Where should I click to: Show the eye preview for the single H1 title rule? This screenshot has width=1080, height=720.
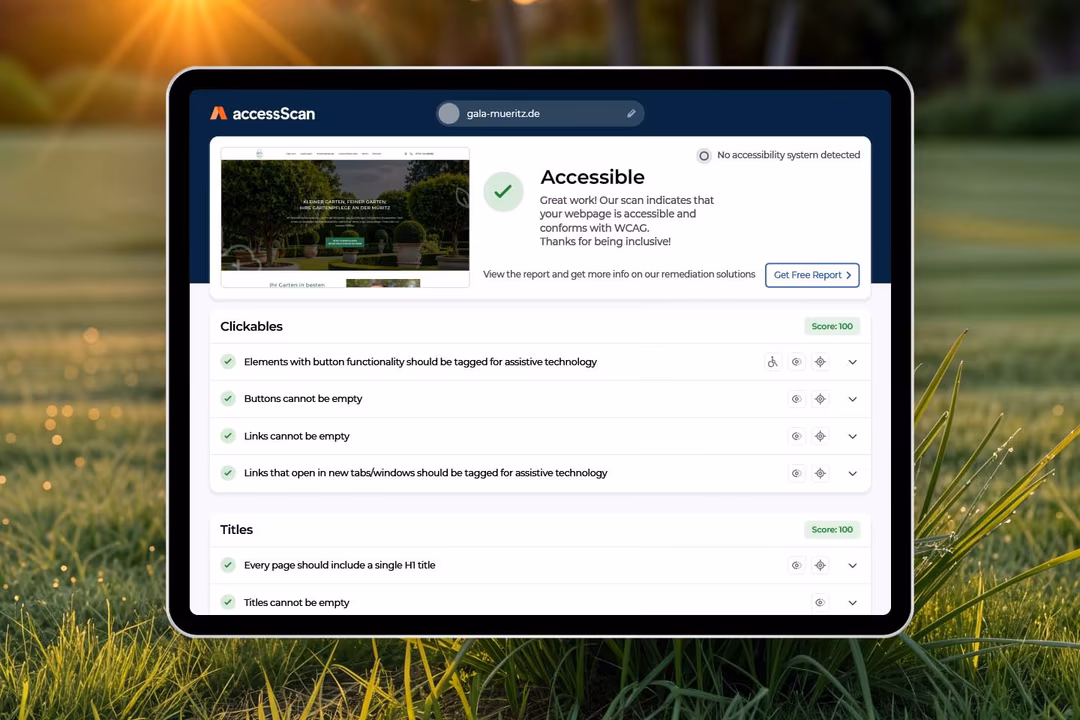click(x=796, y=565)
